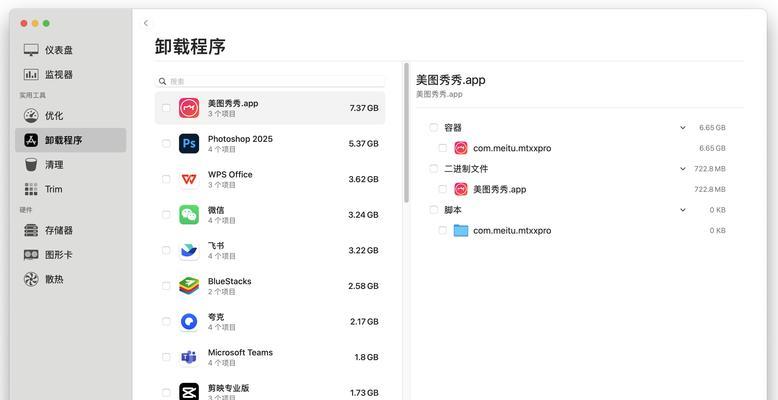778x400 pixels.
Task: Select the 卸载程序 App Store icon
Action: coord(31,140)
